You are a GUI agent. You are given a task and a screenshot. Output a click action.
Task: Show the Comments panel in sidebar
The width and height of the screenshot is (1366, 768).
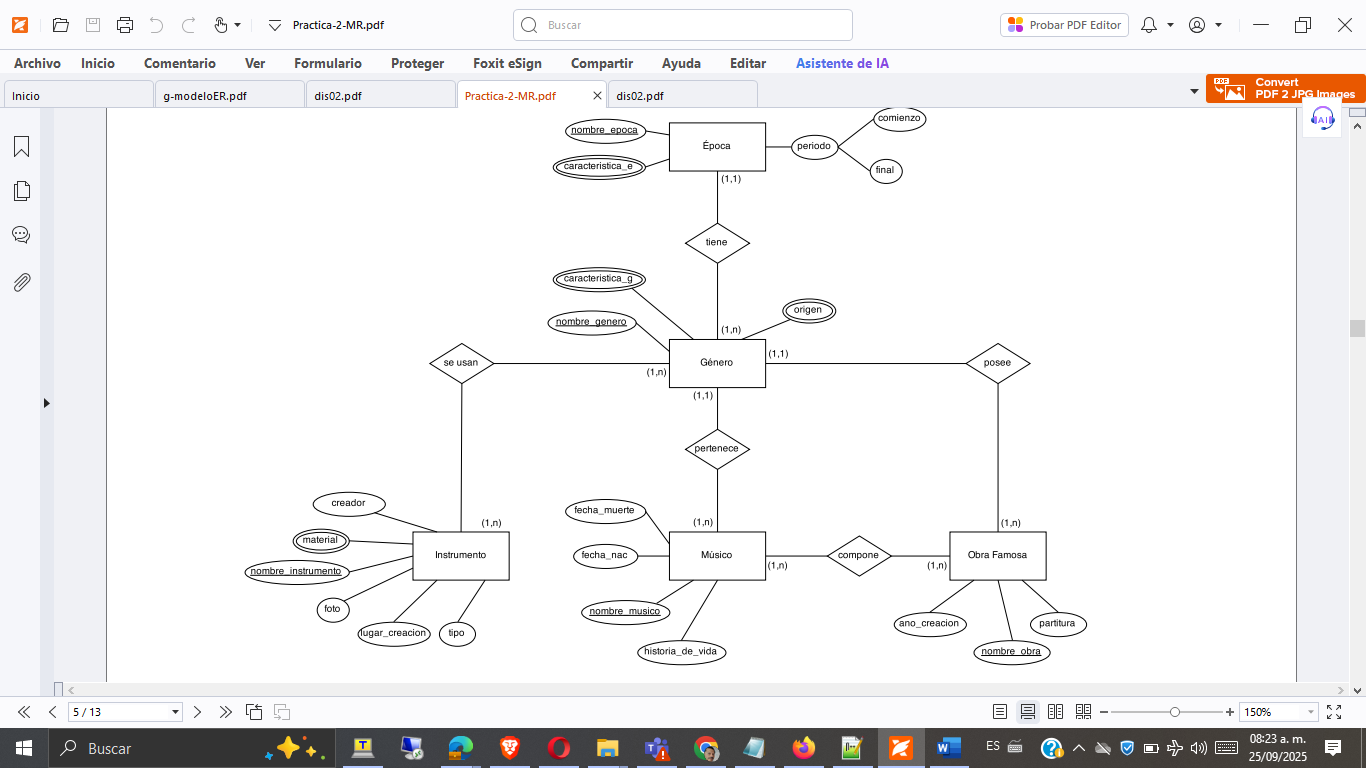pos(21,235)
